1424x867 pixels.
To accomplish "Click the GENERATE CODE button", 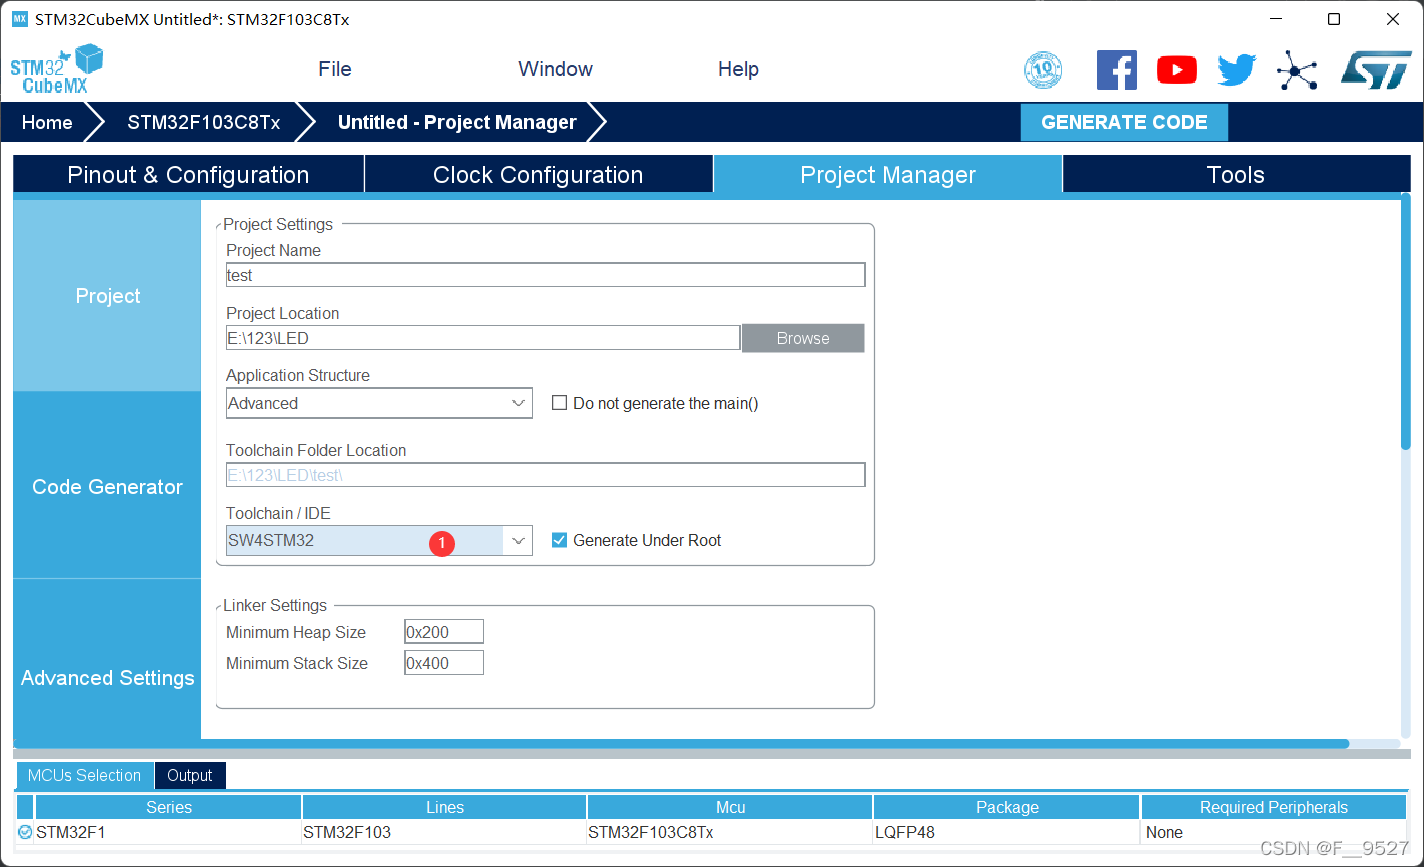I will click(x=1124, y=122).
